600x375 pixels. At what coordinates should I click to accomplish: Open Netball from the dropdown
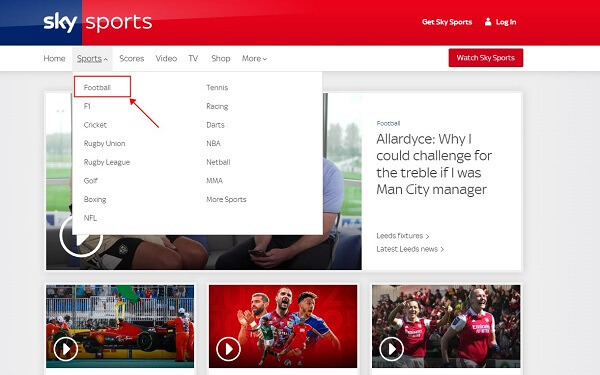click(218, 162)
